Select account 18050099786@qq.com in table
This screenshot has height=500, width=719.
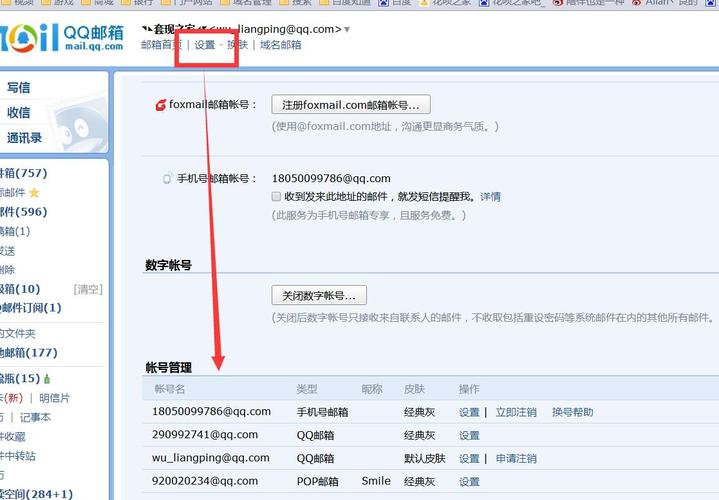click(211, 412)
